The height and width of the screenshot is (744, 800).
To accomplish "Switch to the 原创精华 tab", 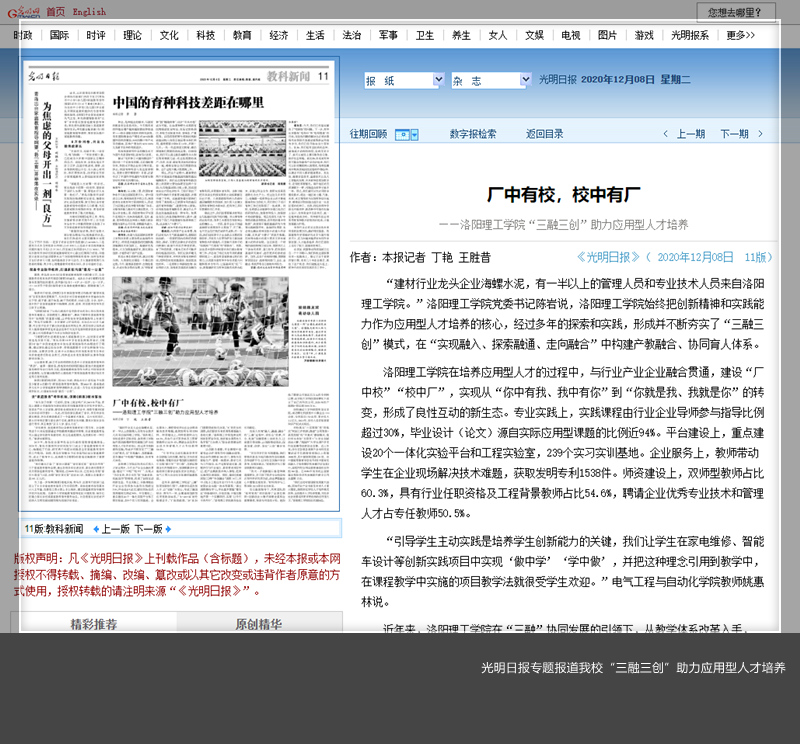I will (x=258, y=624).
